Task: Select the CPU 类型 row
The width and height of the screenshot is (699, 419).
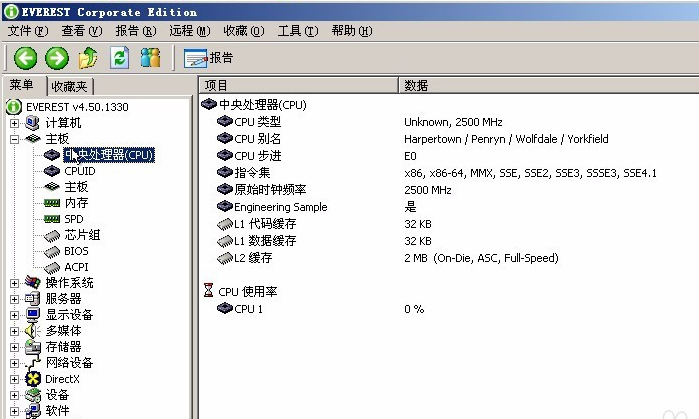Action: click(x=449, y=122)
